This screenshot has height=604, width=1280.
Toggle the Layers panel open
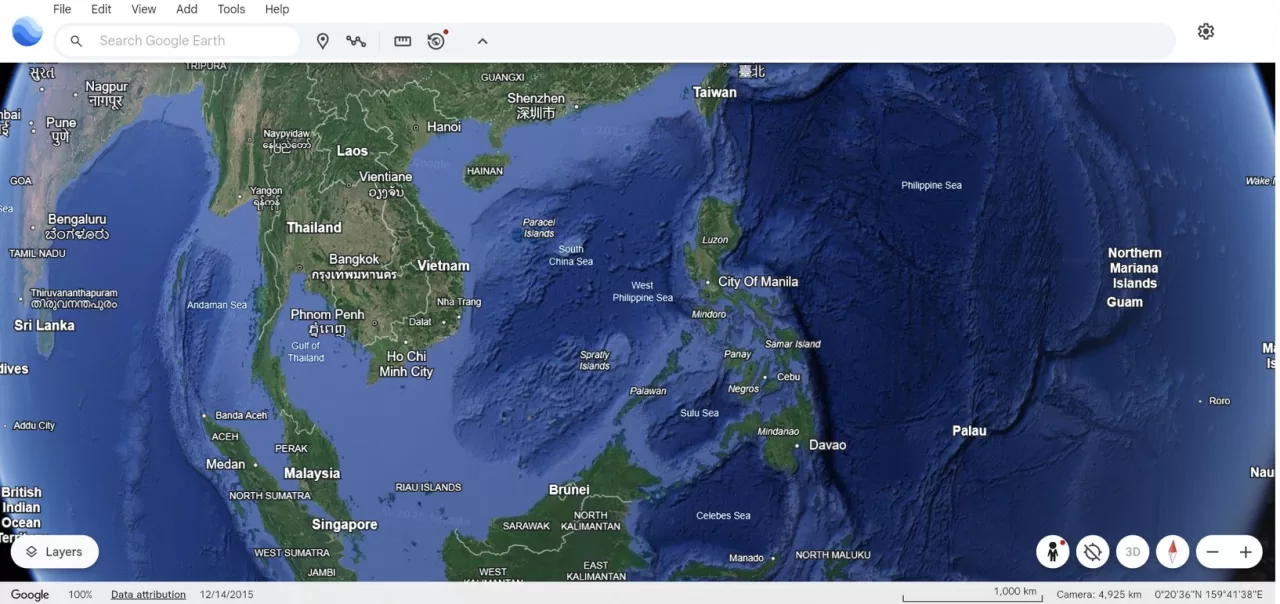click(x=55, y=551)
